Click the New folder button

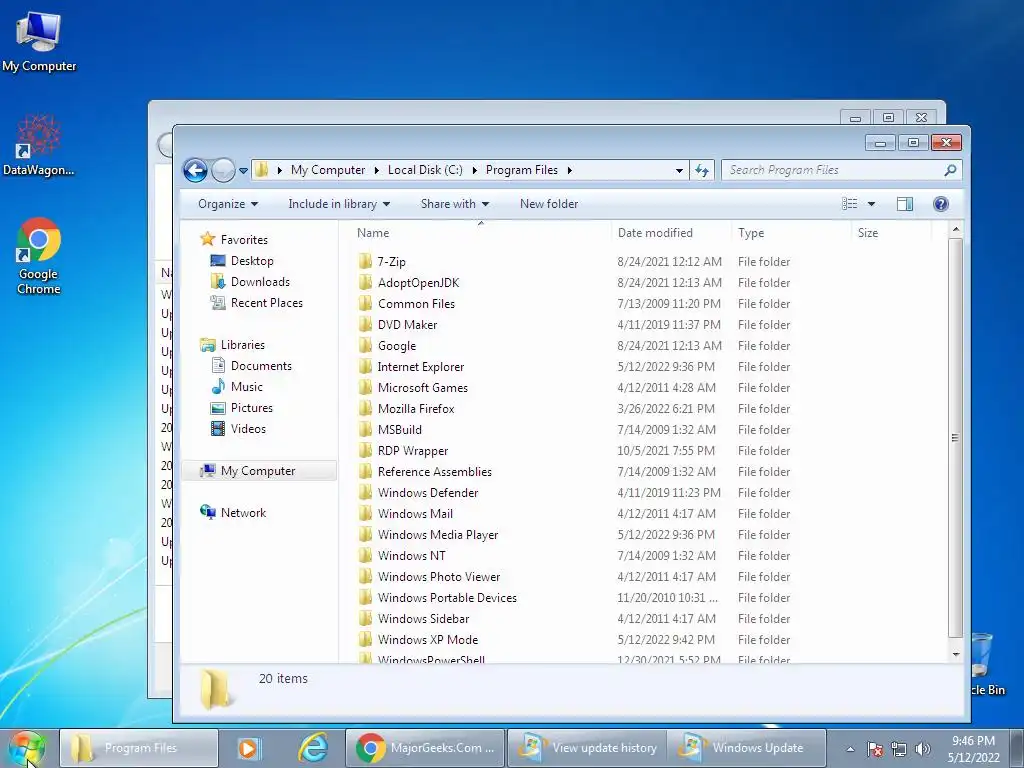(x=549, y=204)
